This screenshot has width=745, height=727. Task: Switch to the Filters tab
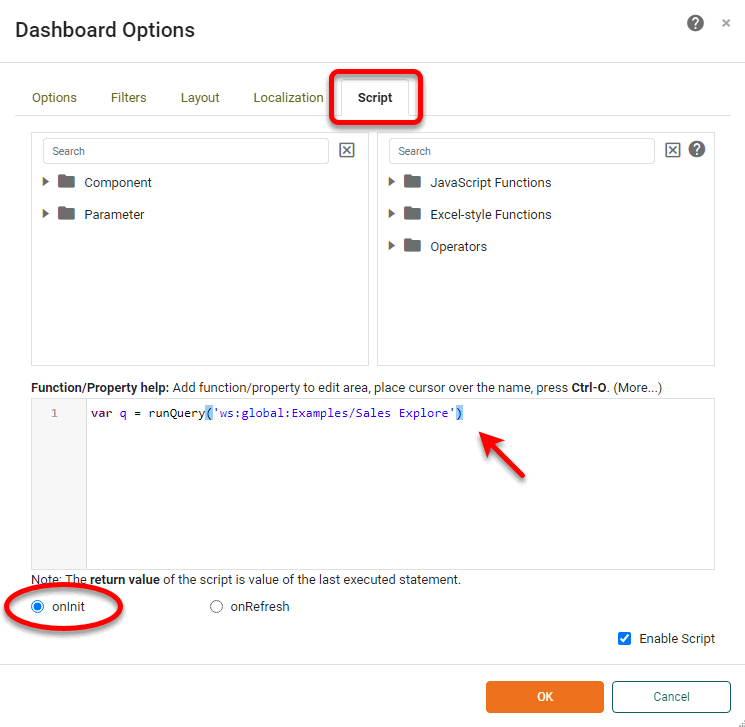128,97
